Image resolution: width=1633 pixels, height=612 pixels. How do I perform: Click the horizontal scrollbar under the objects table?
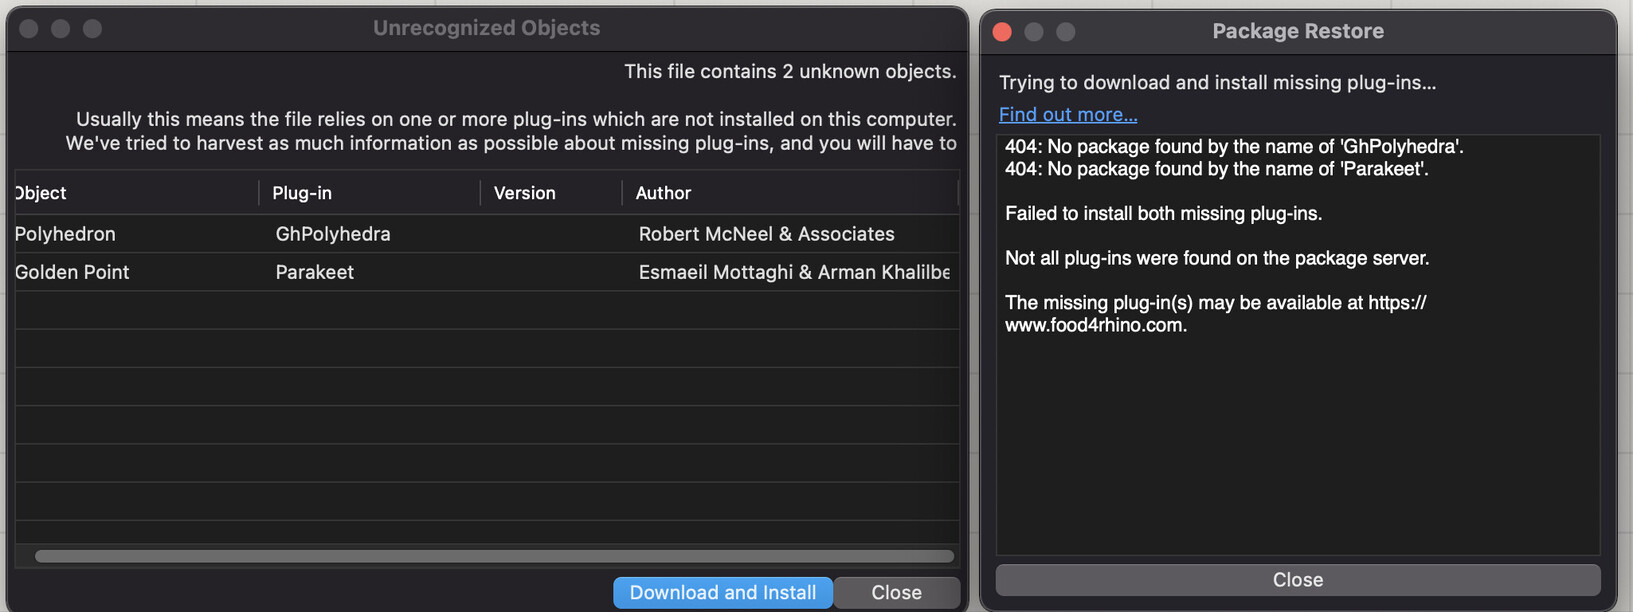pyautogui.click(x=494, y=556)
